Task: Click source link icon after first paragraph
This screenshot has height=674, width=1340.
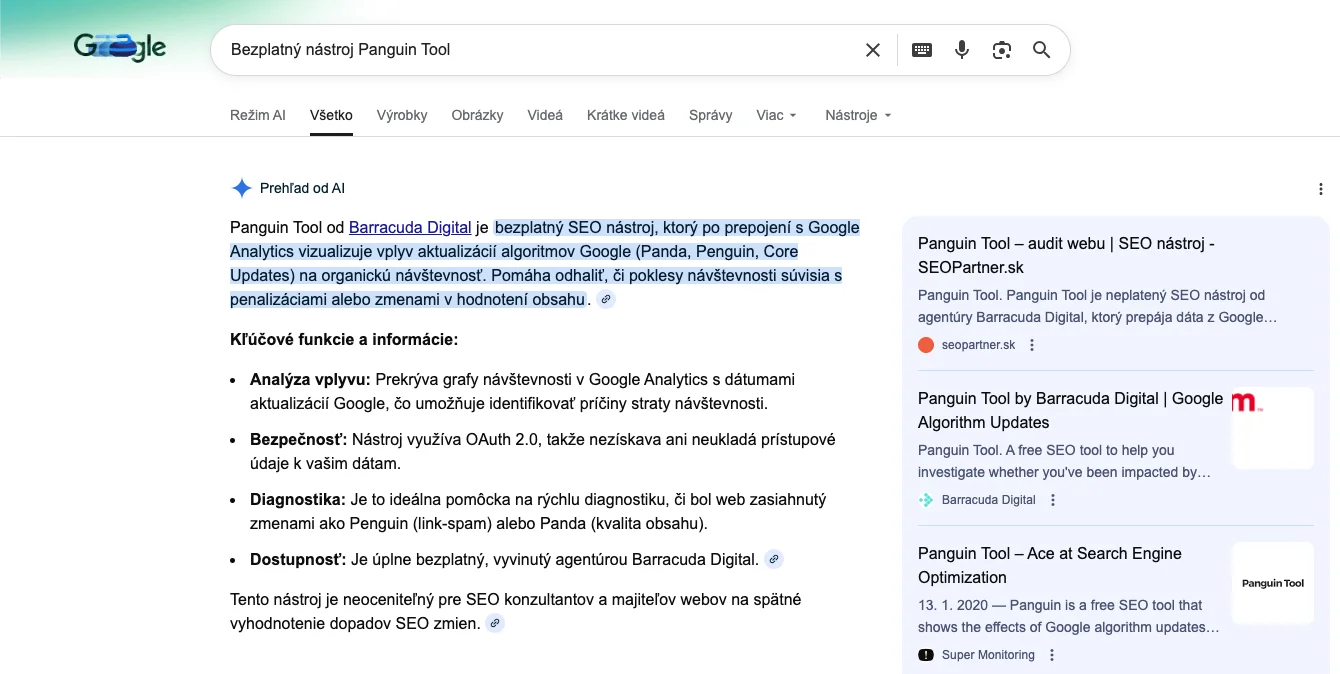Action: pos(606,300)
